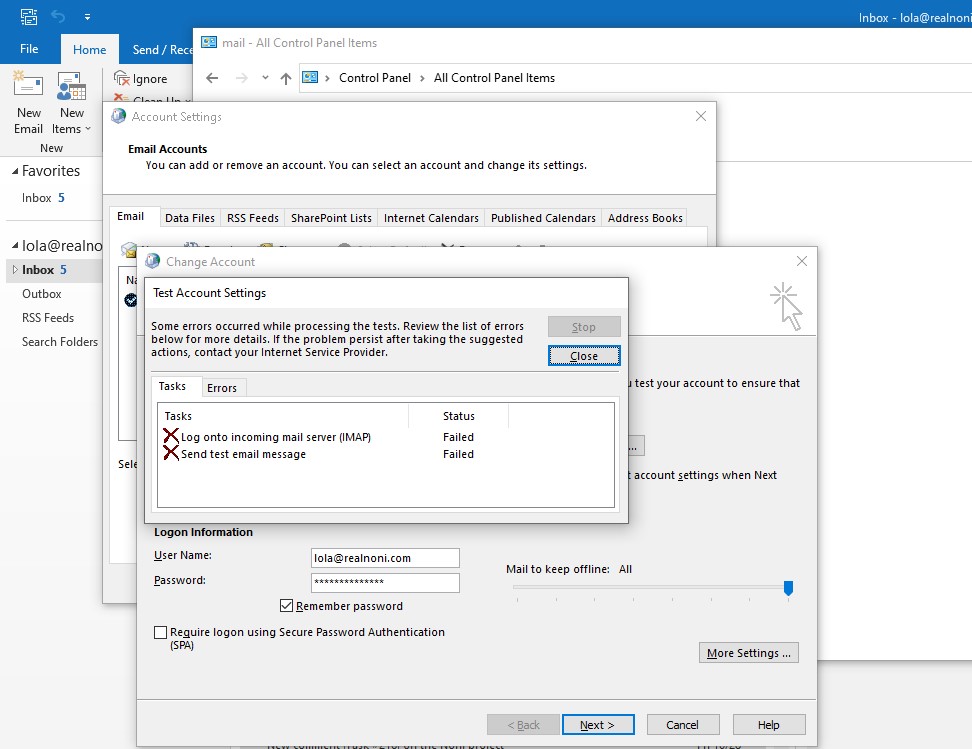Click Outlook send/receive quick access icon
This screenshot has width=972, height=749.
(x=29, y=17)
